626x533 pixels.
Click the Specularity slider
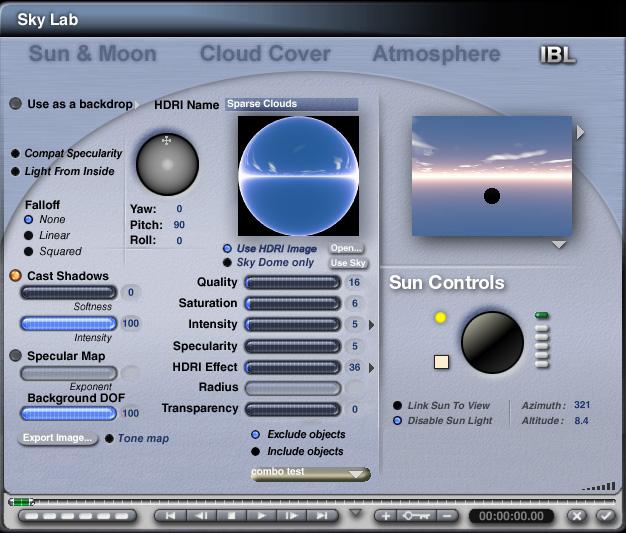point(293,346)
